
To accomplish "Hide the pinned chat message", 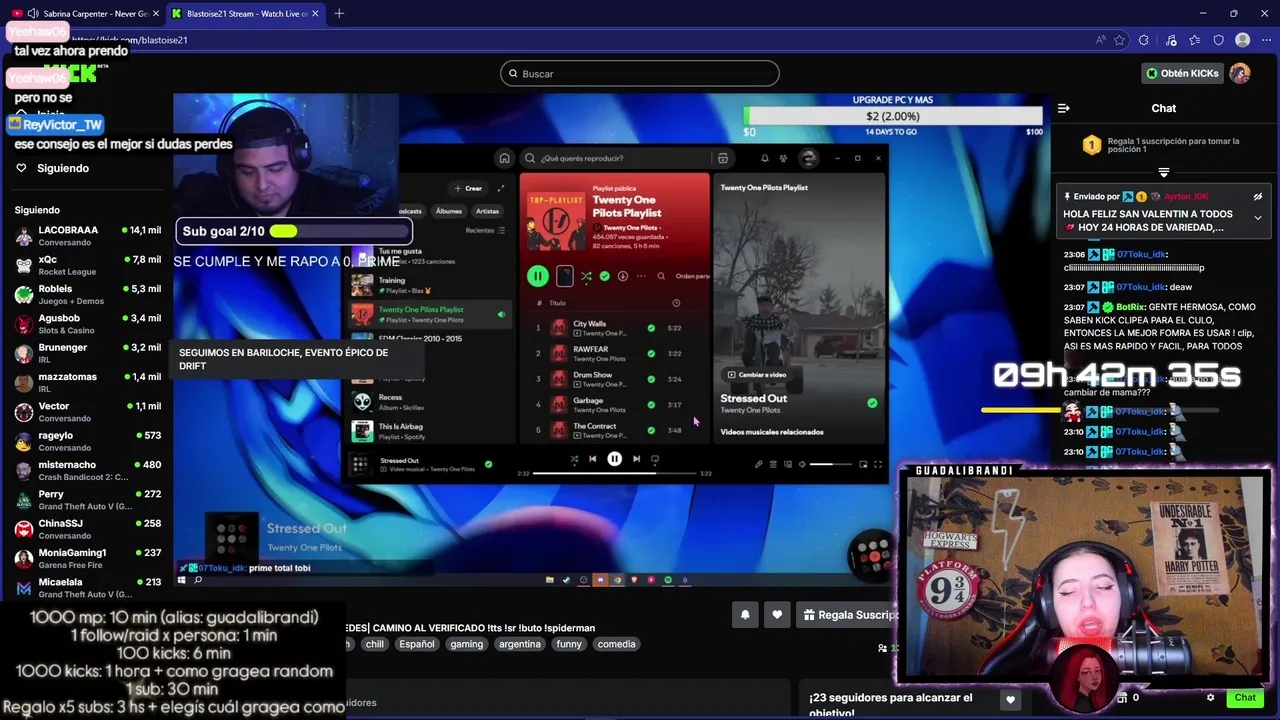I will [1258, 197].
